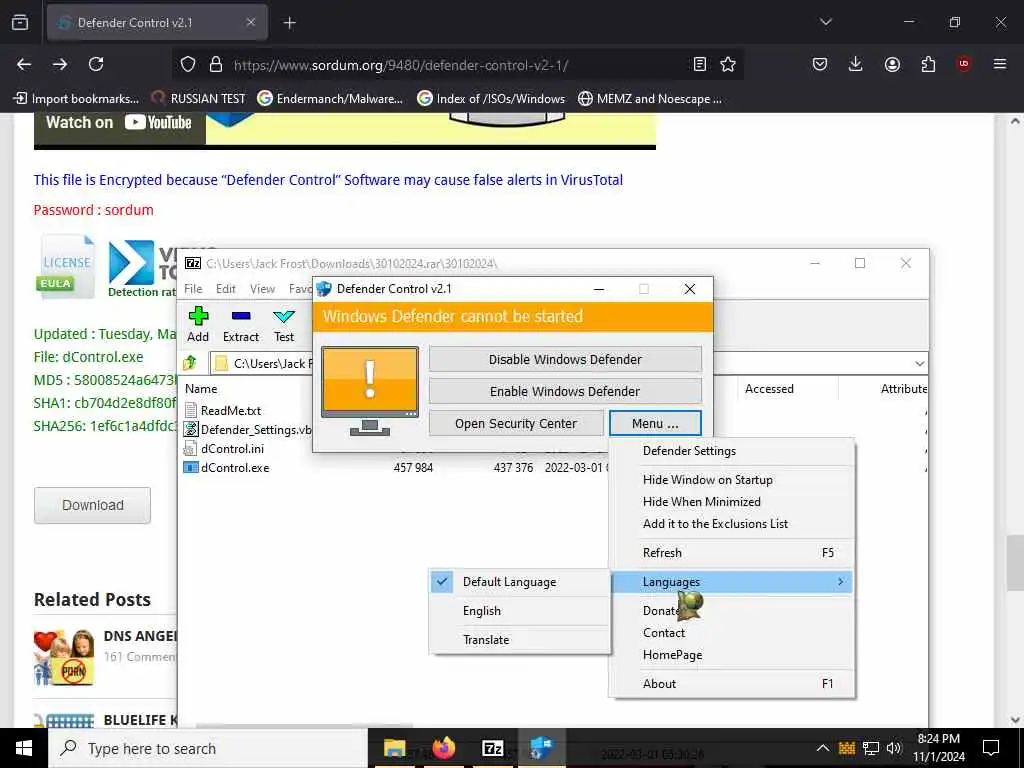Select the checked Default Language option
Screen dimensions: 1024x768
pyautogui.click(x=520, y=582)
